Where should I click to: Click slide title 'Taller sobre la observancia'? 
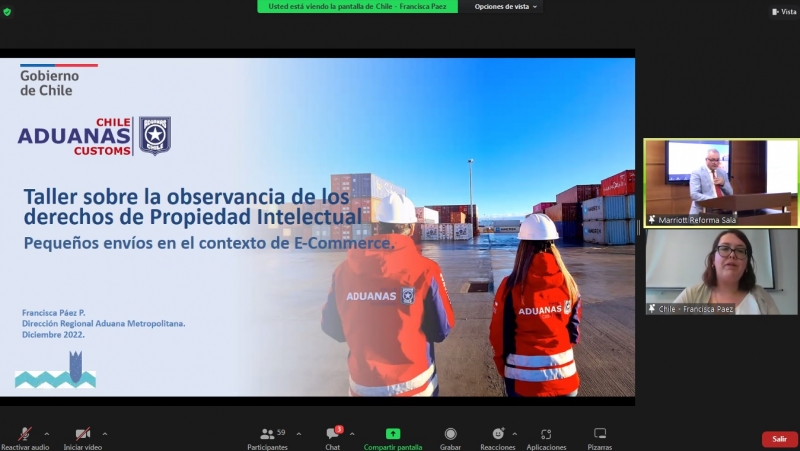(x=193, y=207)
